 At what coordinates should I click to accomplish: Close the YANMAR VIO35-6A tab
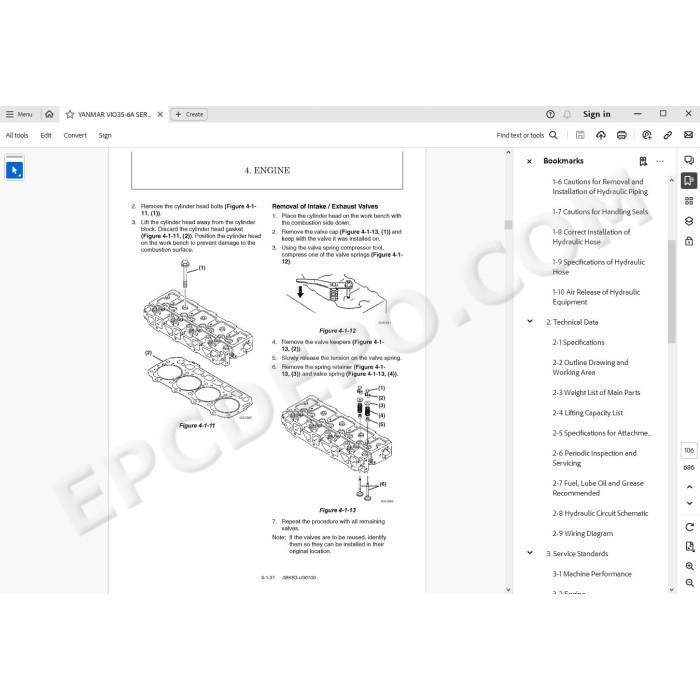click(x=160, y=114)
